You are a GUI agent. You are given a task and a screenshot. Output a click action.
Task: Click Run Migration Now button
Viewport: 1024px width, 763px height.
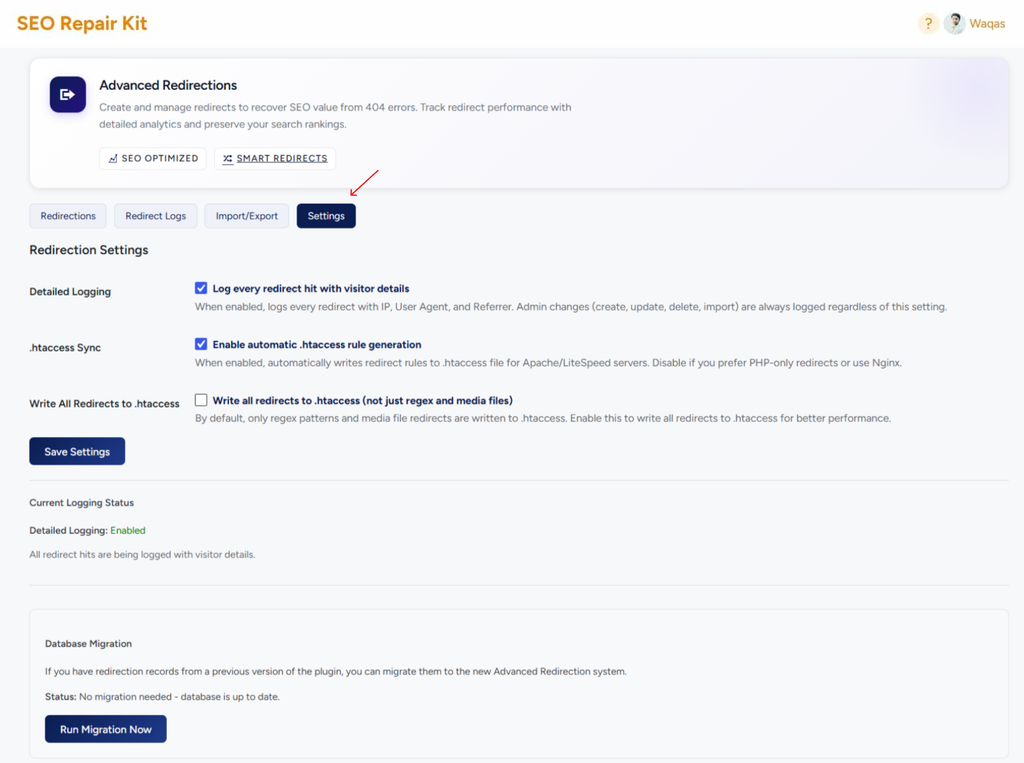[106, 729]
